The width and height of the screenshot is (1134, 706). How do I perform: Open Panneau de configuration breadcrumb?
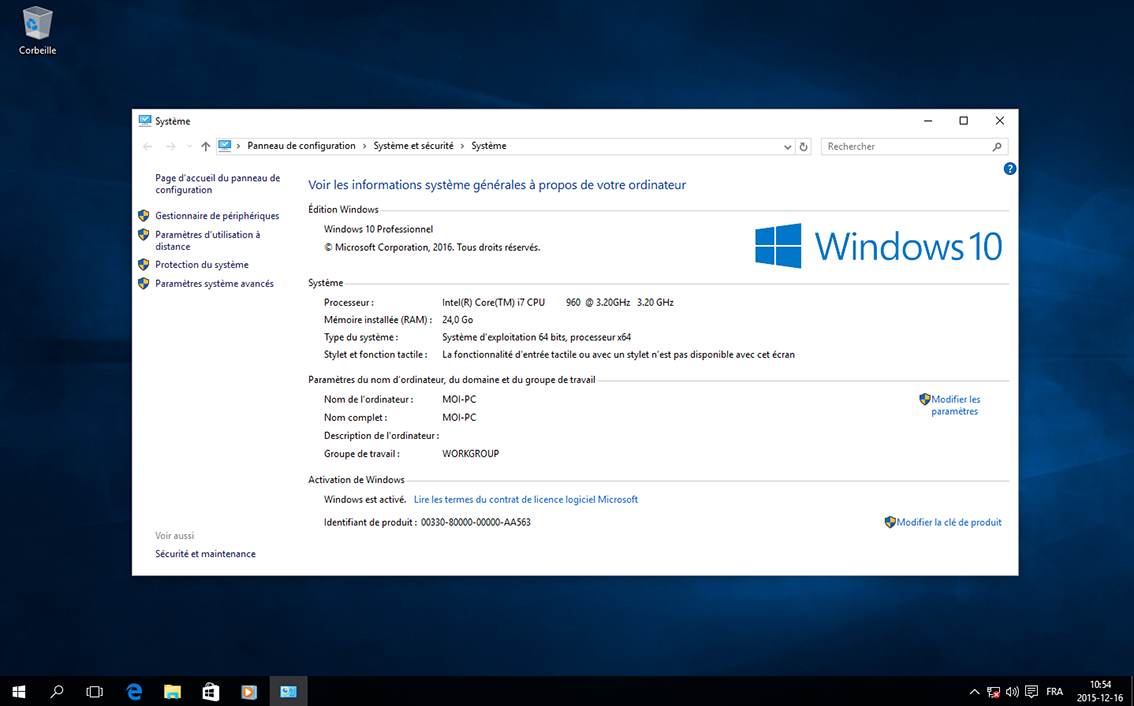click(302, 145)
